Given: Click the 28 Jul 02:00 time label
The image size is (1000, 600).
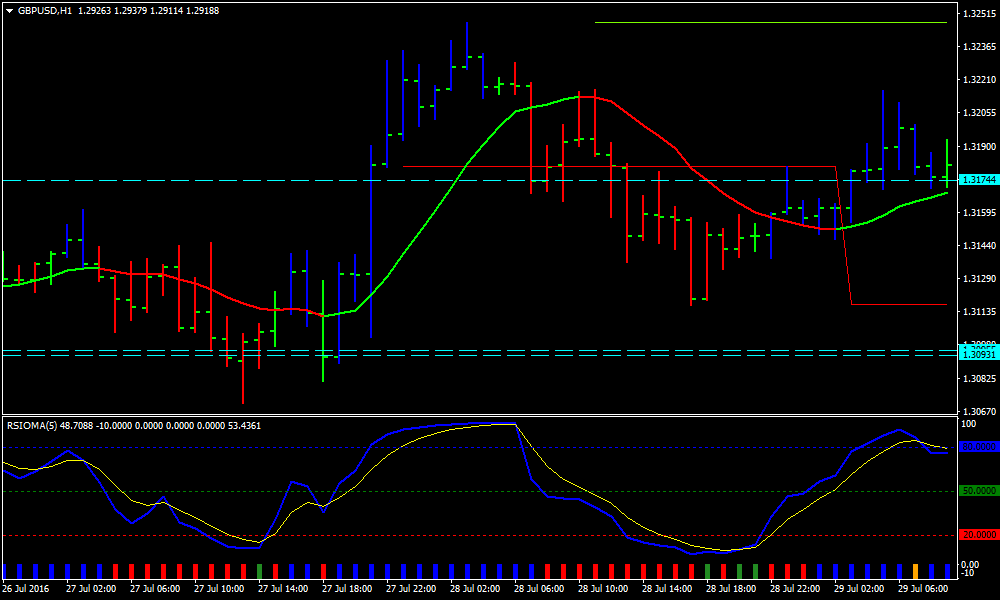Looking at the screenshot, I should click(474, 590).
